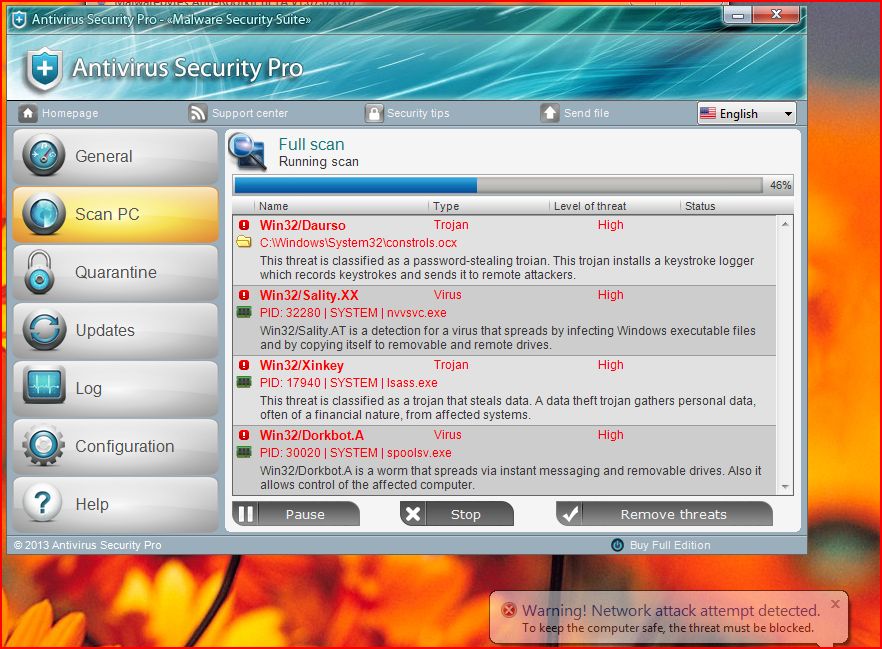Click the Full scan magnifier icon
This screenshot has height=649, width=882.
click(246, 151)
